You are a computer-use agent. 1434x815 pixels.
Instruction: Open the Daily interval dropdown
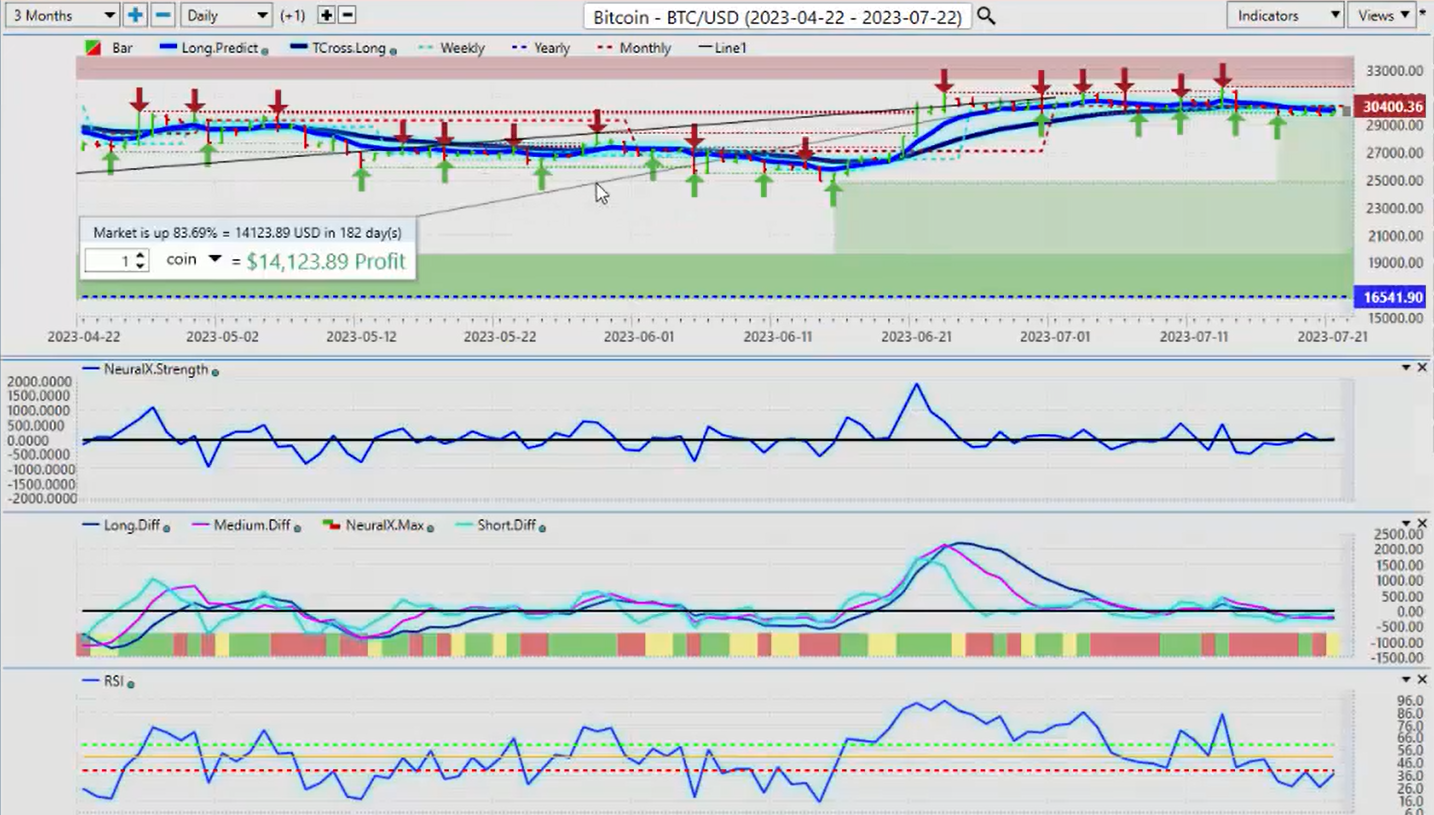(x=227, y=15)
